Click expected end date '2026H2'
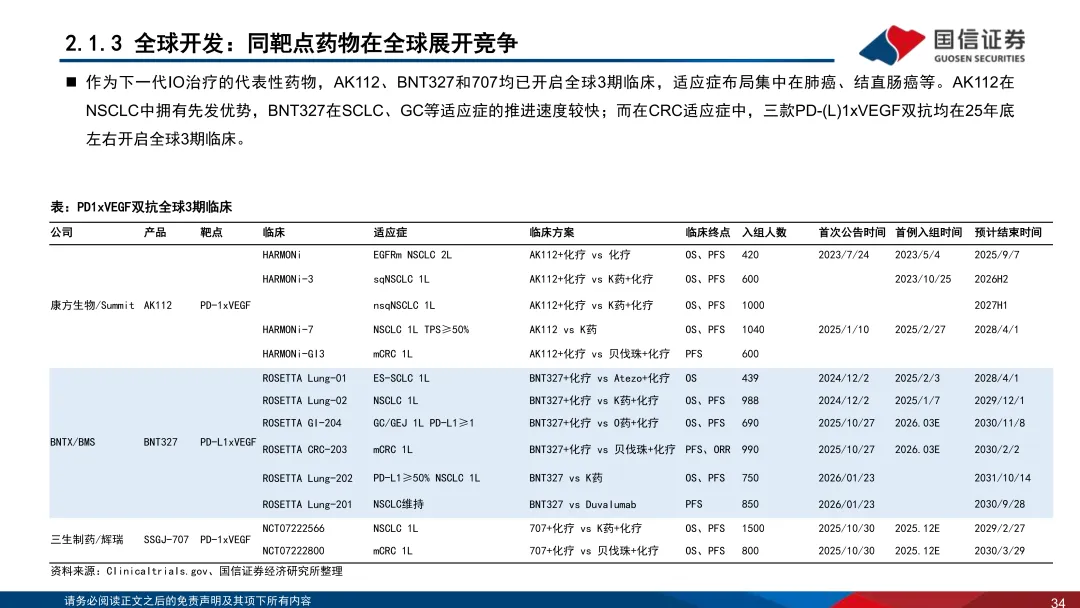Viewport: 1080px width, 608px height. [x=991, y=279]
